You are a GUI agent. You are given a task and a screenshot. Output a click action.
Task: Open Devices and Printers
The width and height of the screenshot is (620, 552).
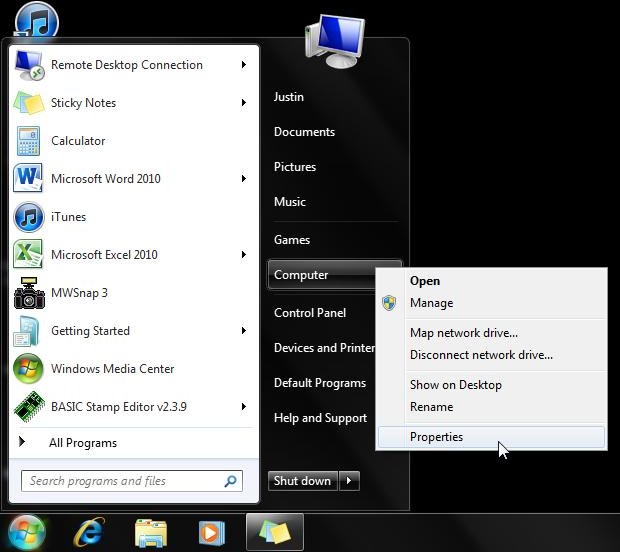point(324,348)
